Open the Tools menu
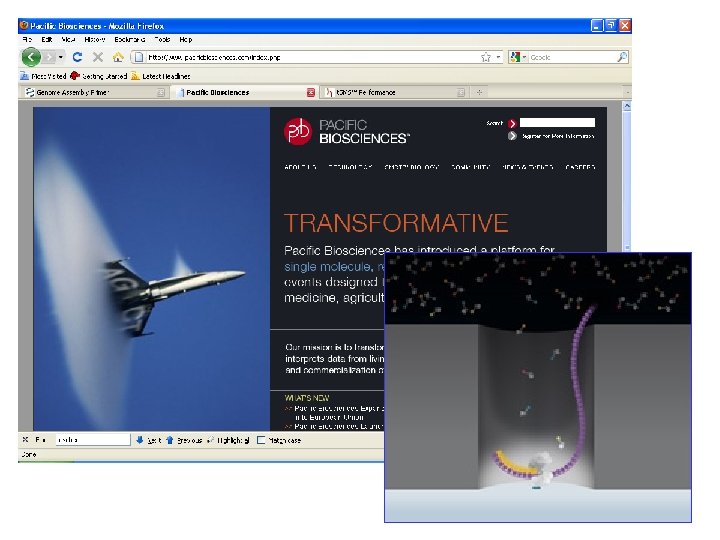Screen dimensions: 720x540 [162, 39]
